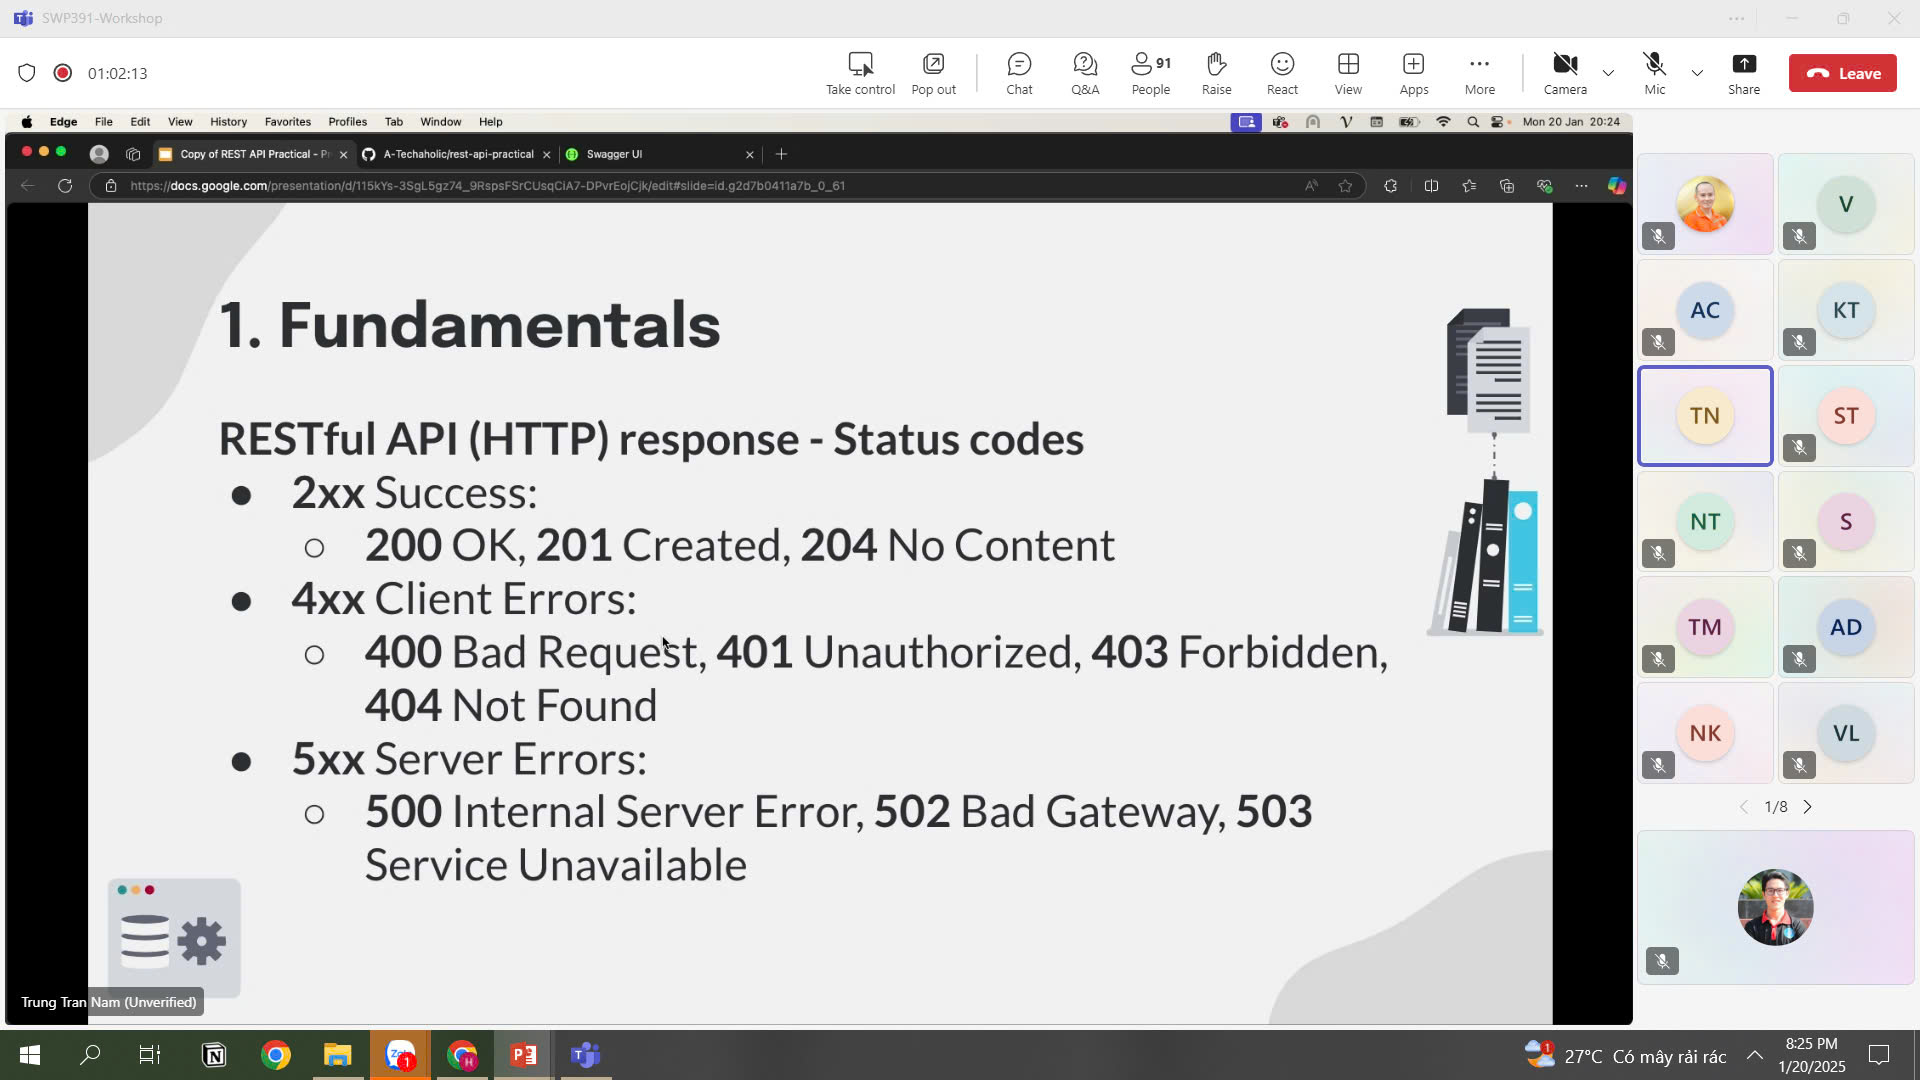1920x1080 pixels.
Task: Unmute the Mic
Action: pyautogui.click(x=1654, y=73)
